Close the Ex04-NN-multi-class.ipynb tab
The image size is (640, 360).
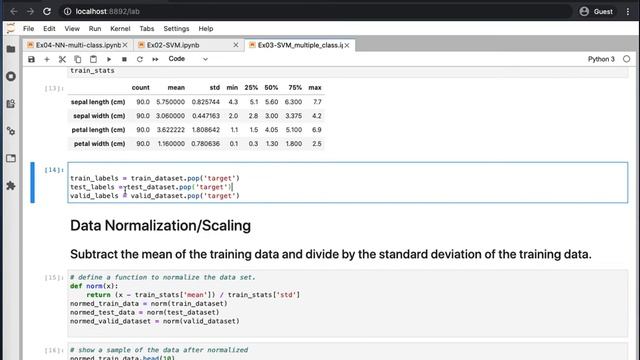coord(125,45)
